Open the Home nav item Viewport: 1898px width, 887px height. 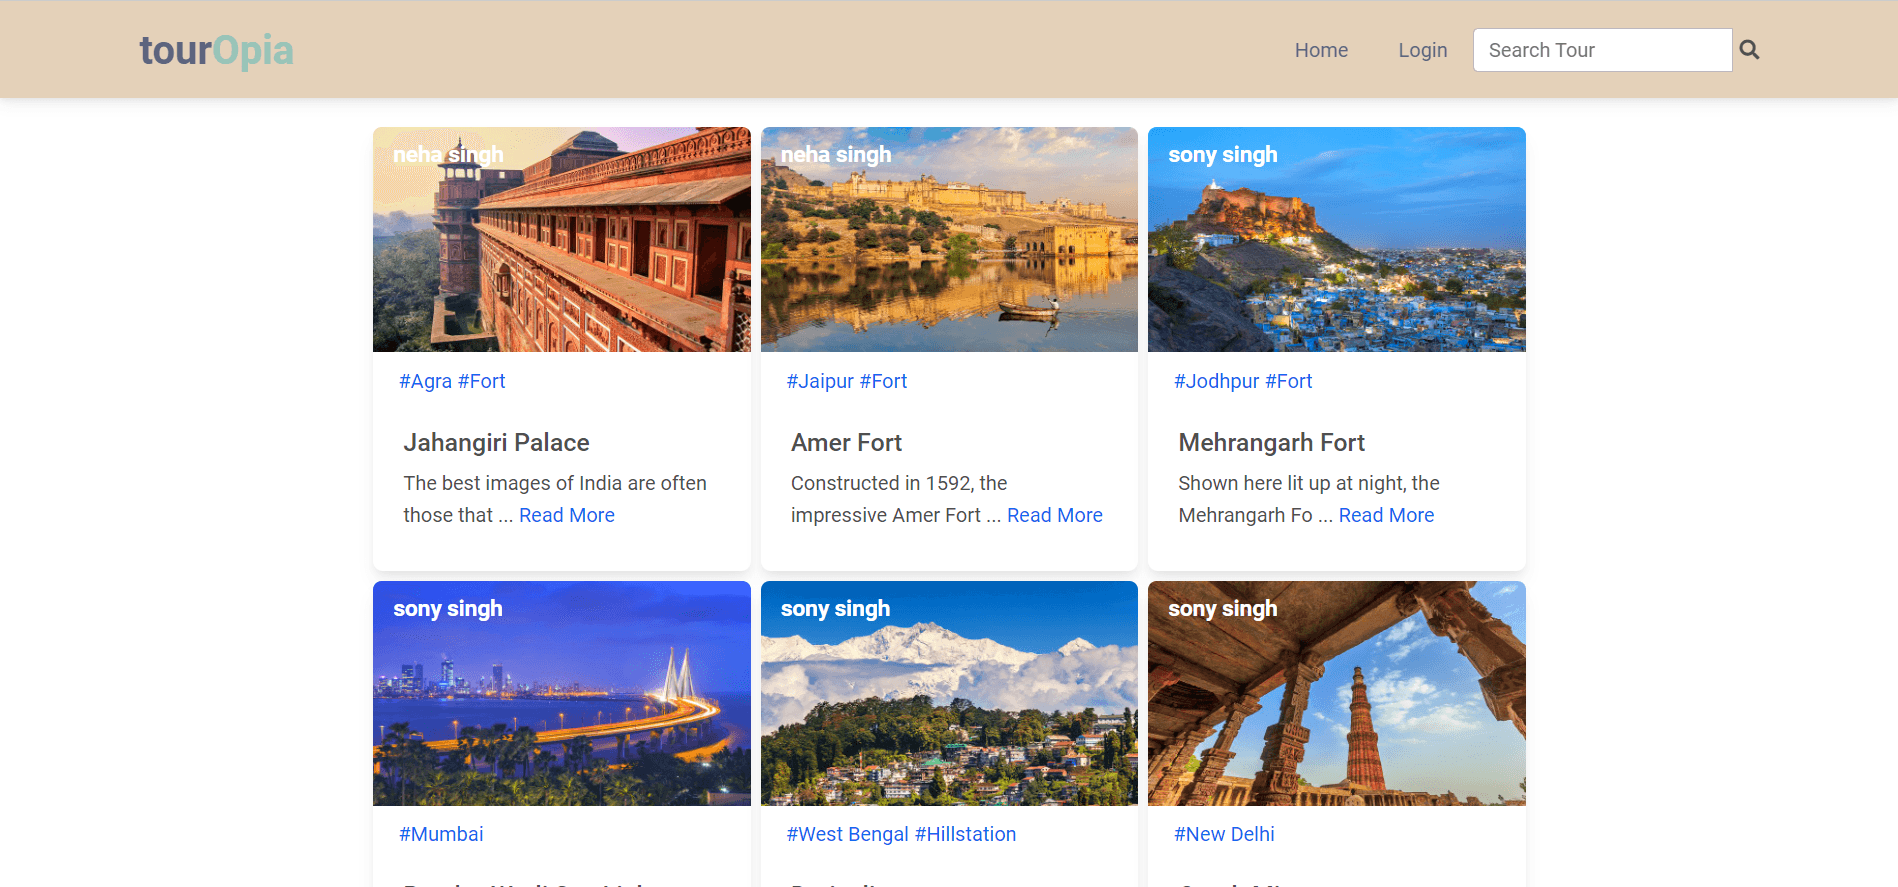pos(1321,50)
